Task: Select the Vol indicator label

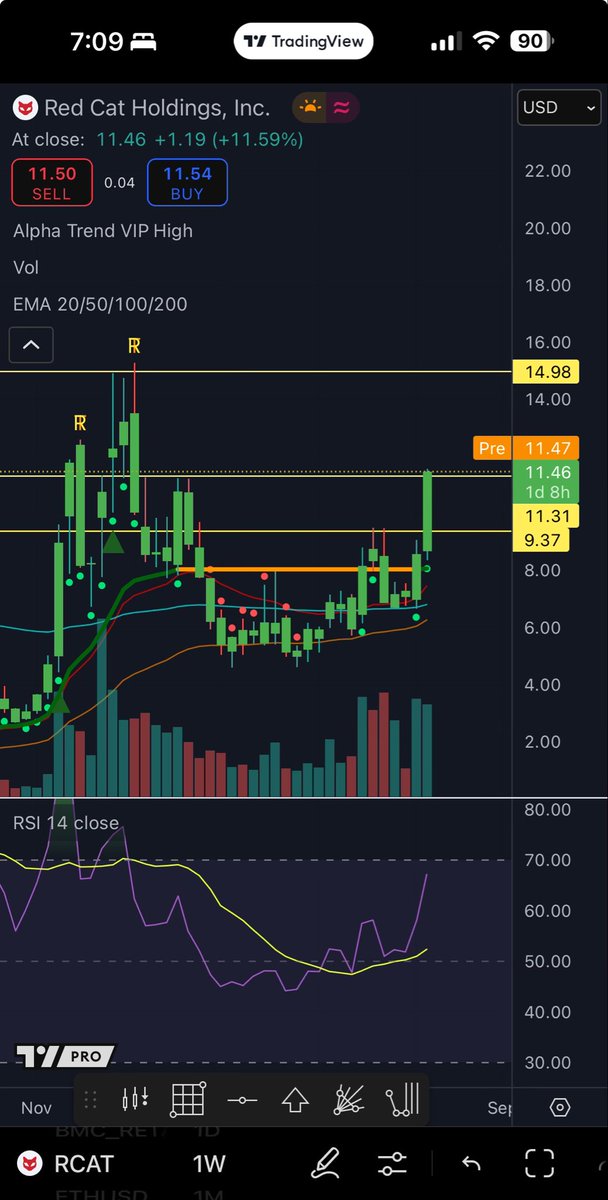Action: 26,268
